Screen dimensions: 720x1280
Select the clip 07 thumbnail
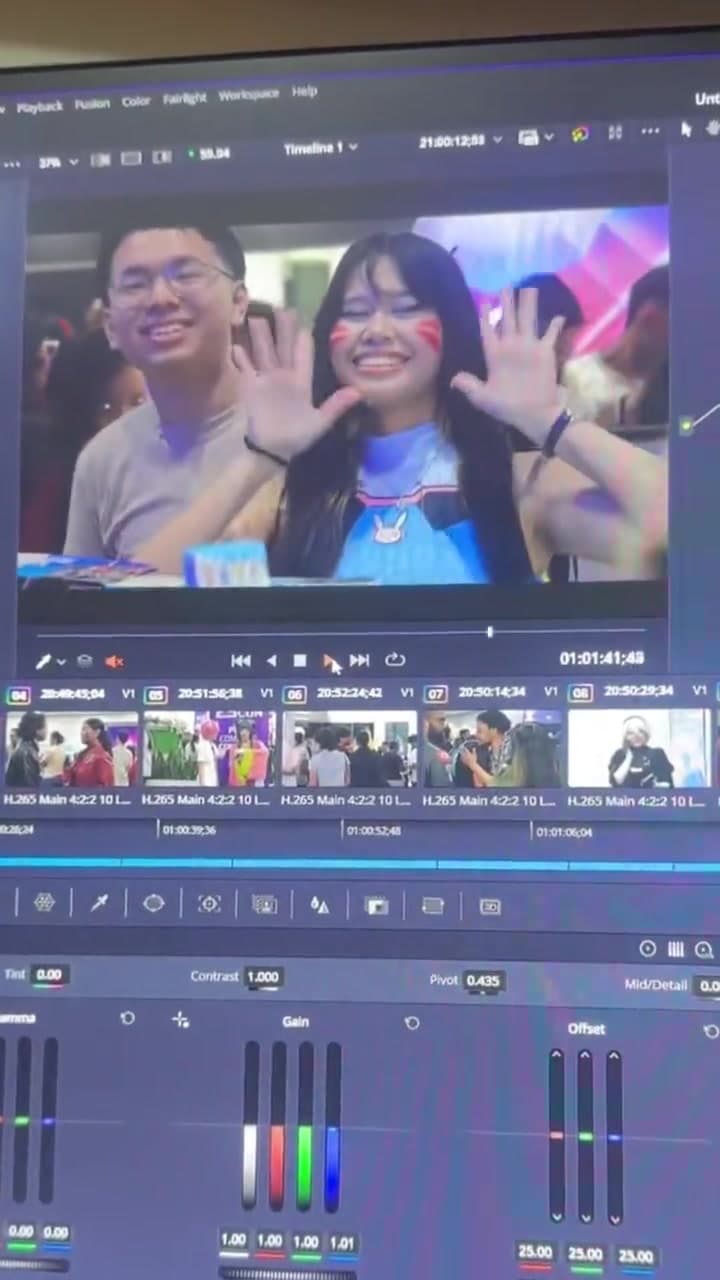tap(492, 749)
